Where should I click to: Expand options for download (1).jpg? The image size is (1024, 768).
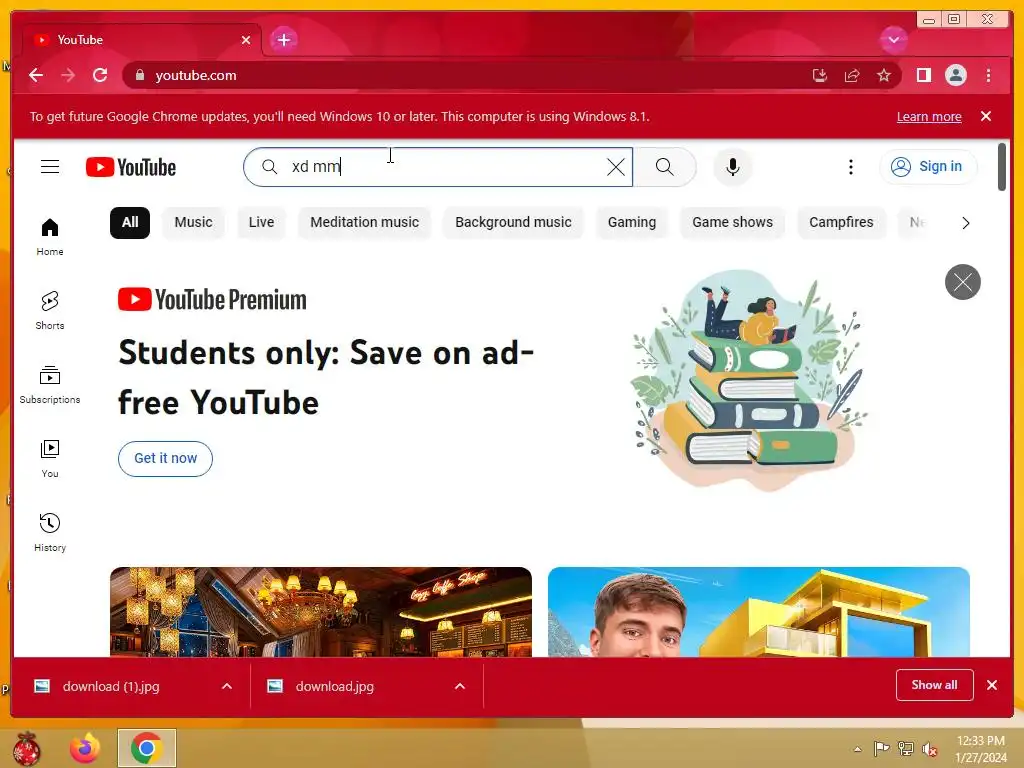coord(227,686)
